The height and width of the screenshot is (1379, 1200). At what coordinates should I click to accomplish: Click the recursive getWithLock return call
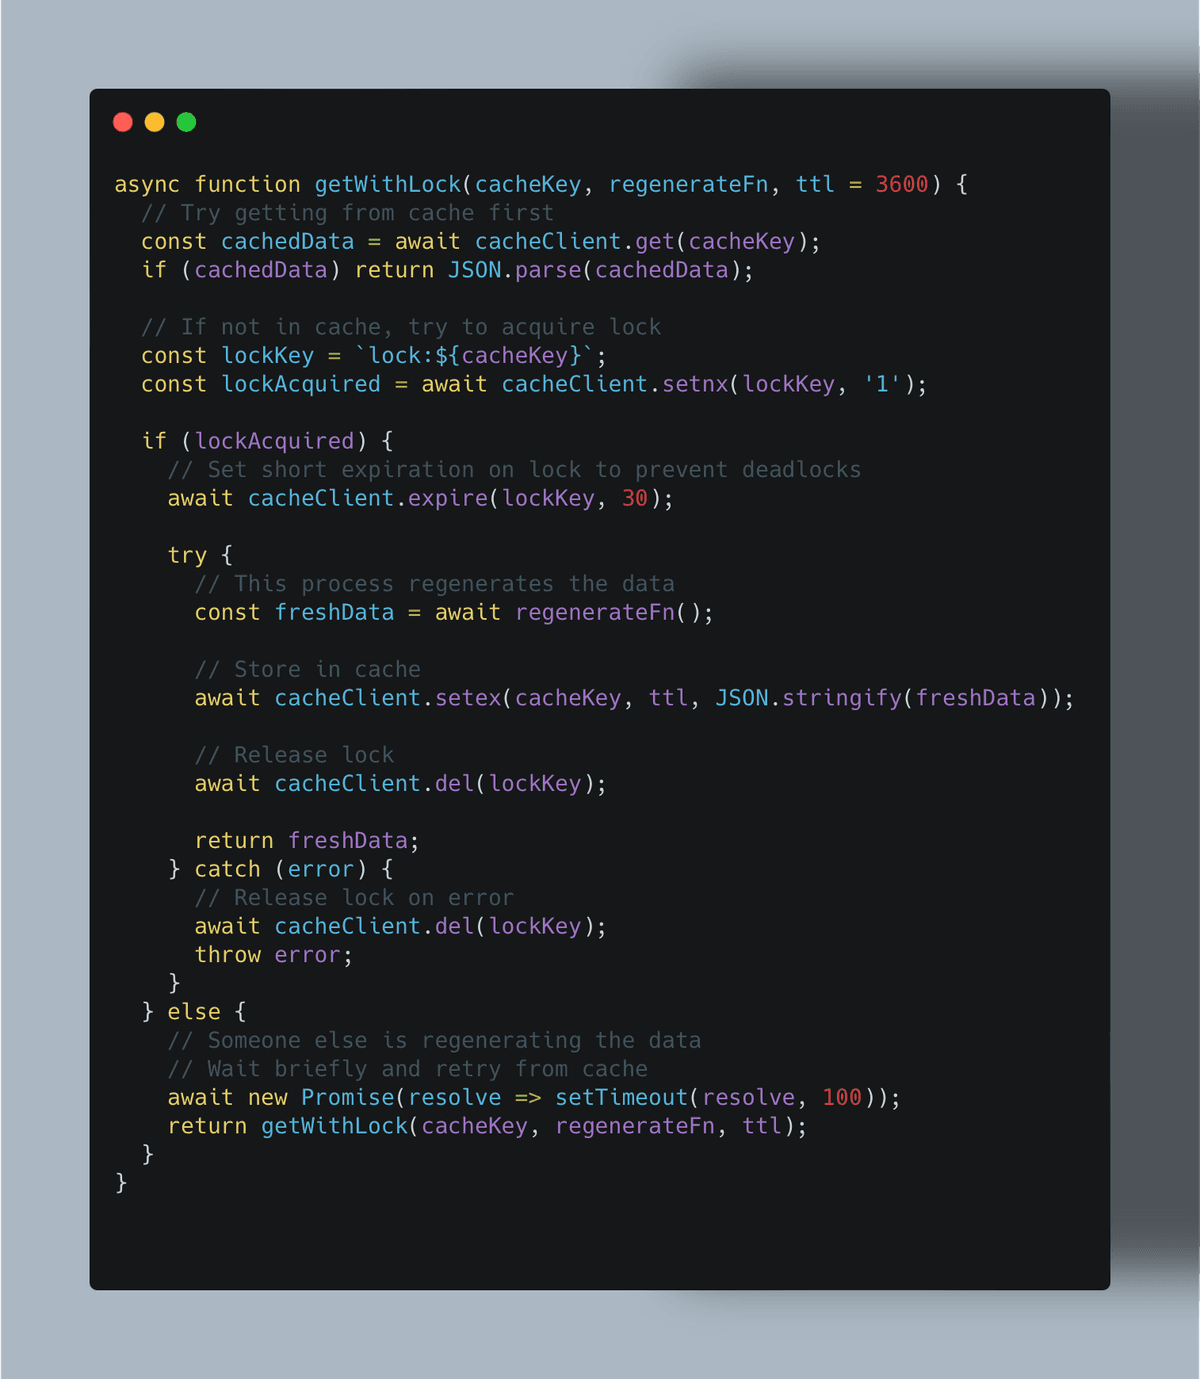tap(336, 1126)
